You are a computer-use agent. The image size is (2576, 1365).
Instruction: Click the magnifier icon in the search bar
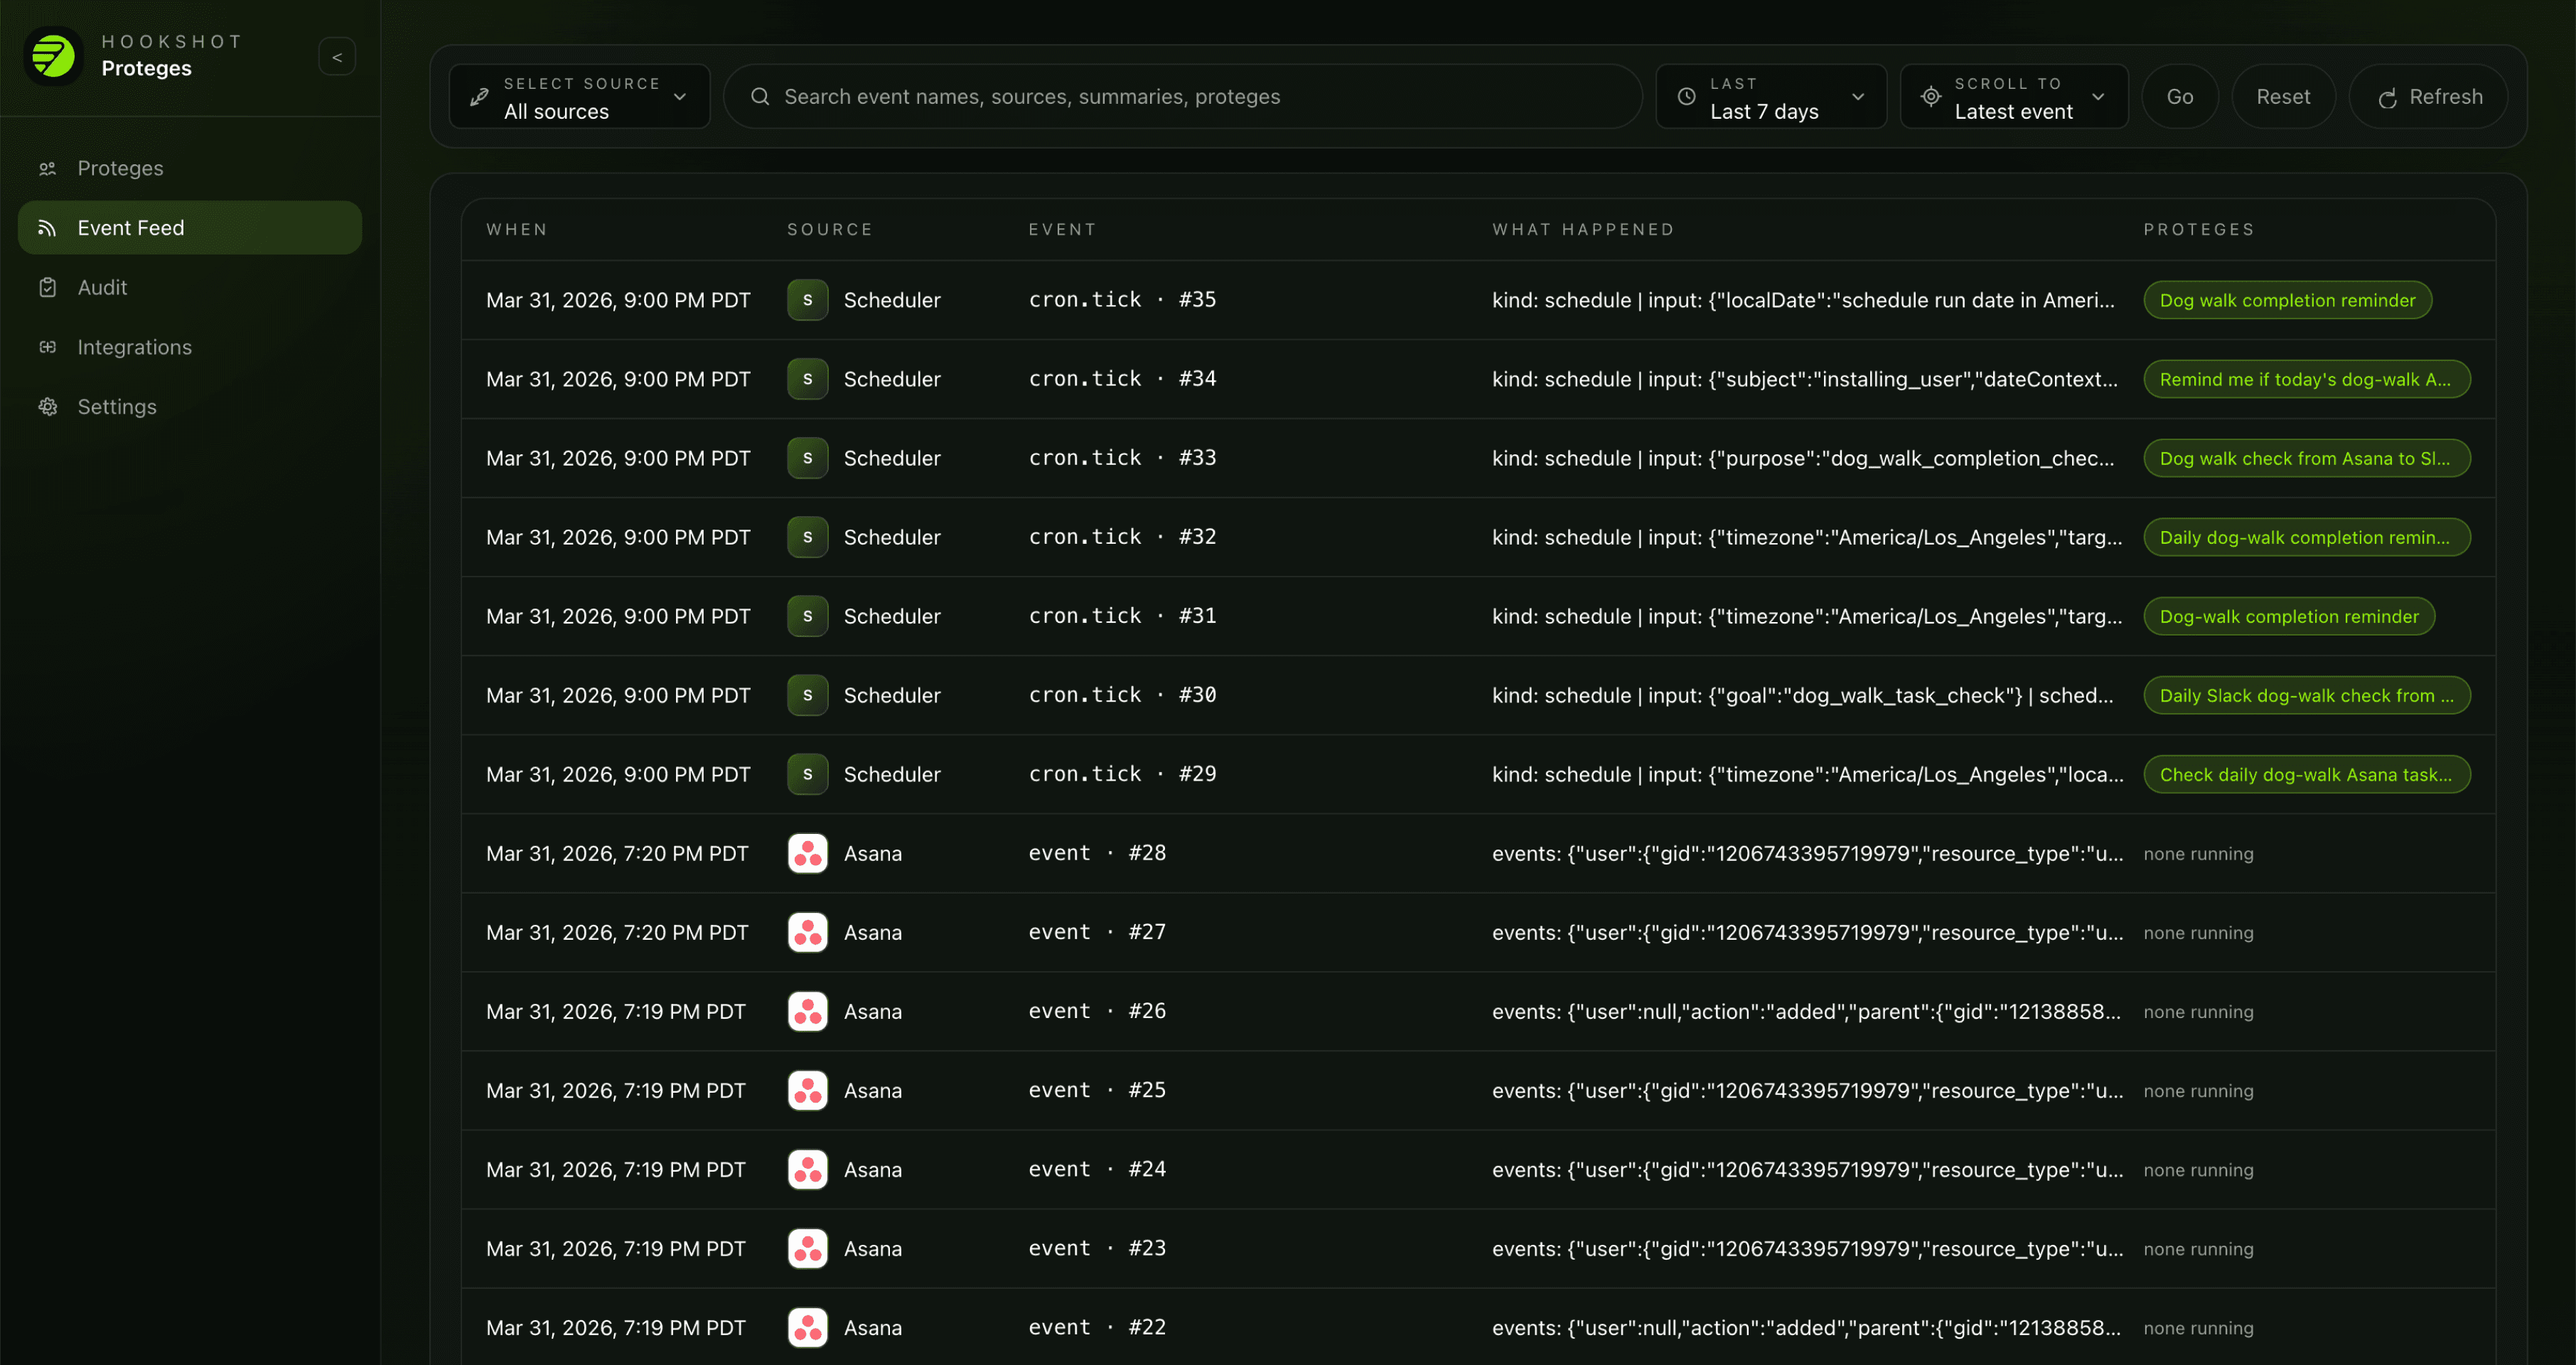pyautogui.click(x=760, y=97)
